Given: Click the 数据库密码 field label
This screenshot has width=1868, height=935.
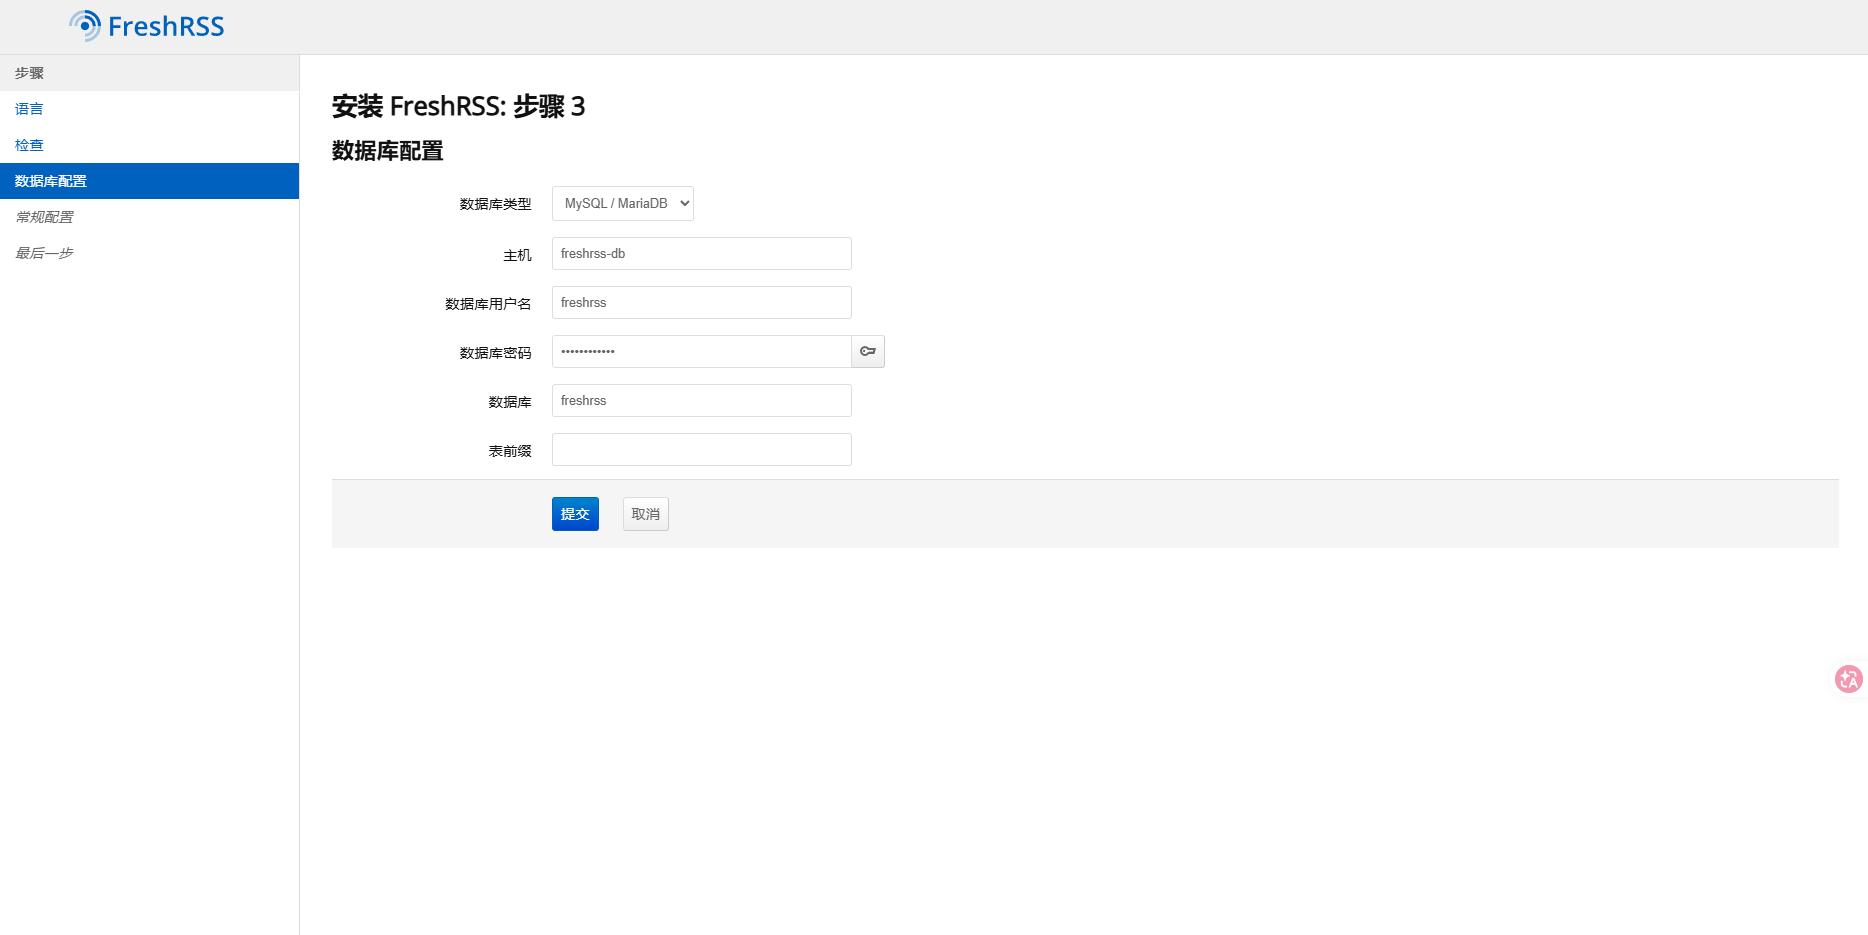Looking at the screenshot, I should (495, 353).
